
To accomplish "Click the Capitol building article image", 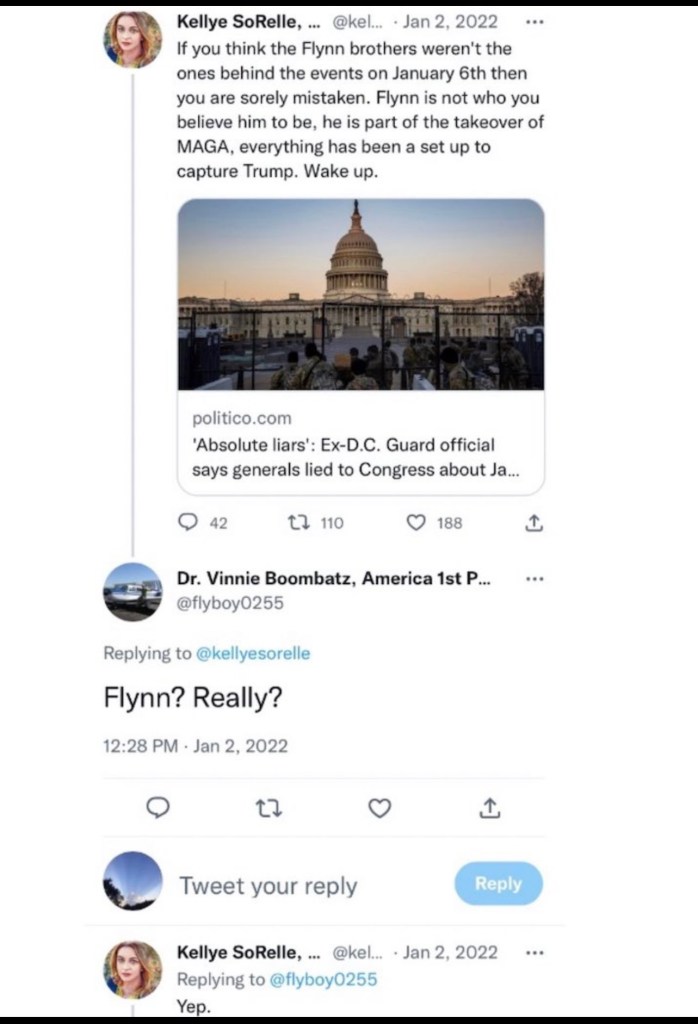I will (x=361, y=294).
